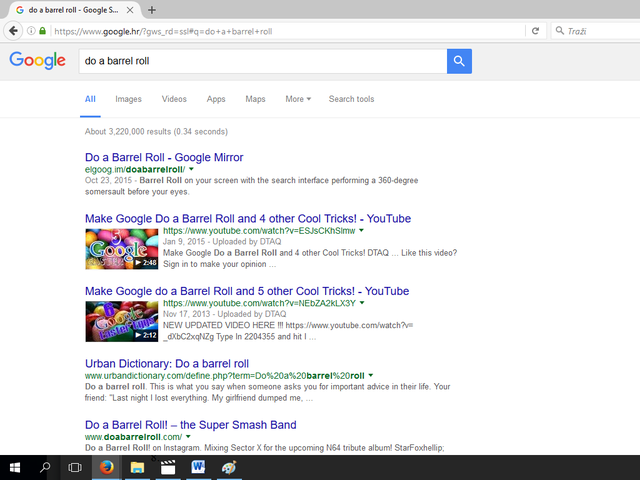Open a new tab with the plus icon
This screenshot has width=640, height=480.
(x=152, y=10)
